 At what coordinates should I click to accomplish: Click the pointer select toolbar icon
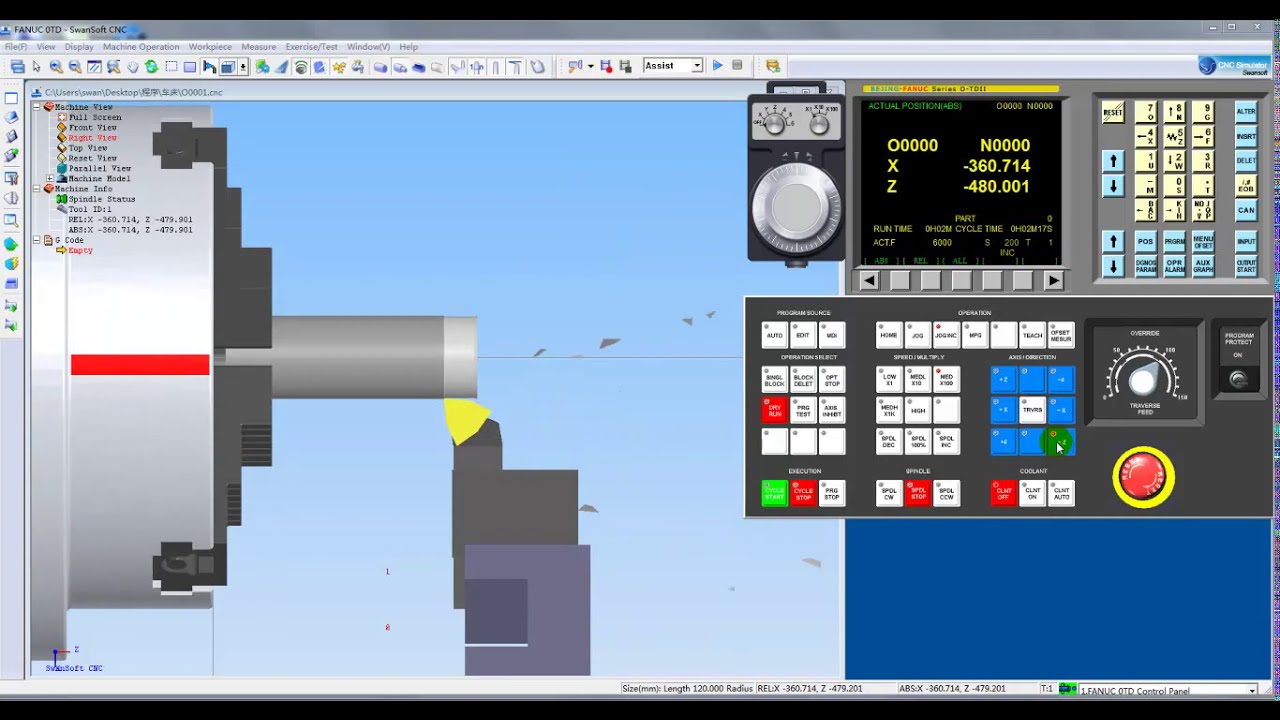(37, 67)
